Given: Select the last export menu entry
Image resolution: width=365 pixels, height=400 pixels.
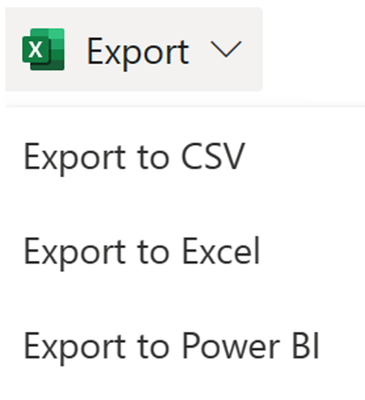Looking at the screenshot, I should 171,346.
